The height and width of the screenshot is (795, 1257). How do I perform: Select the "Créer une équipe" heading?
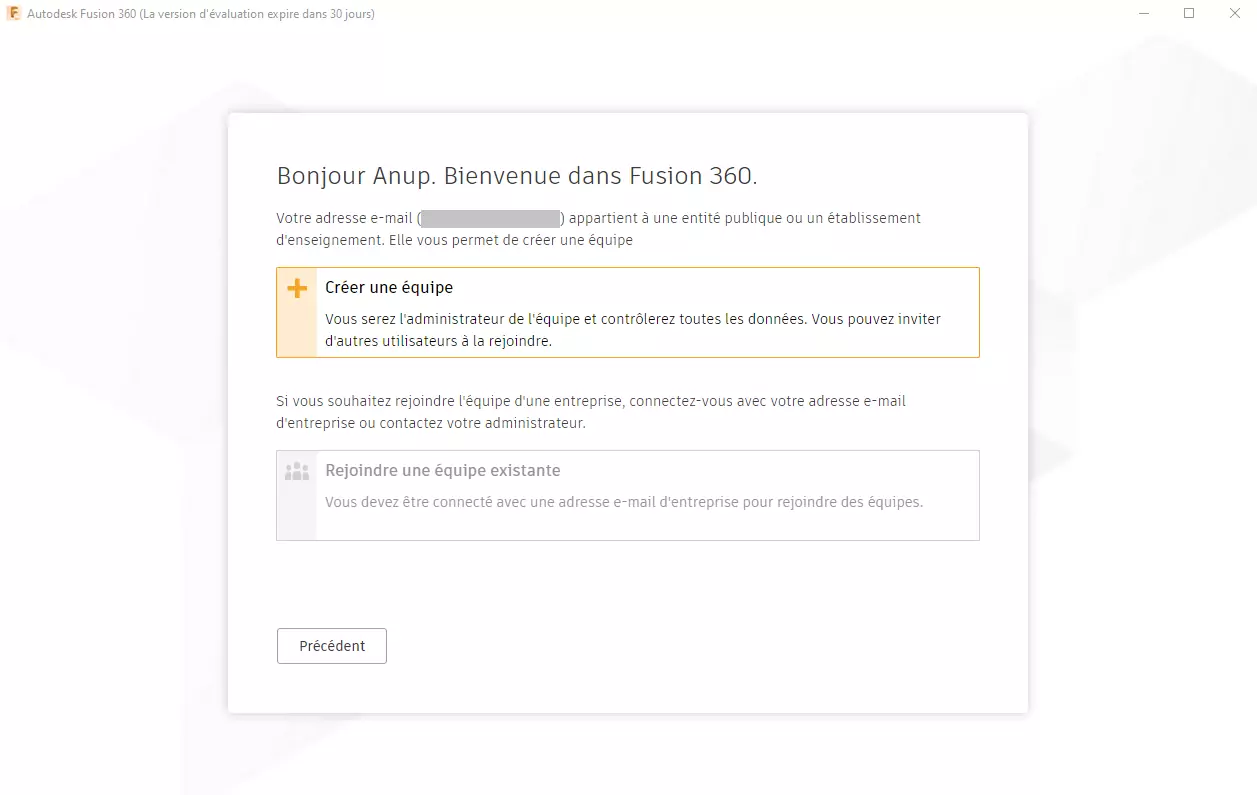(389, 288)
